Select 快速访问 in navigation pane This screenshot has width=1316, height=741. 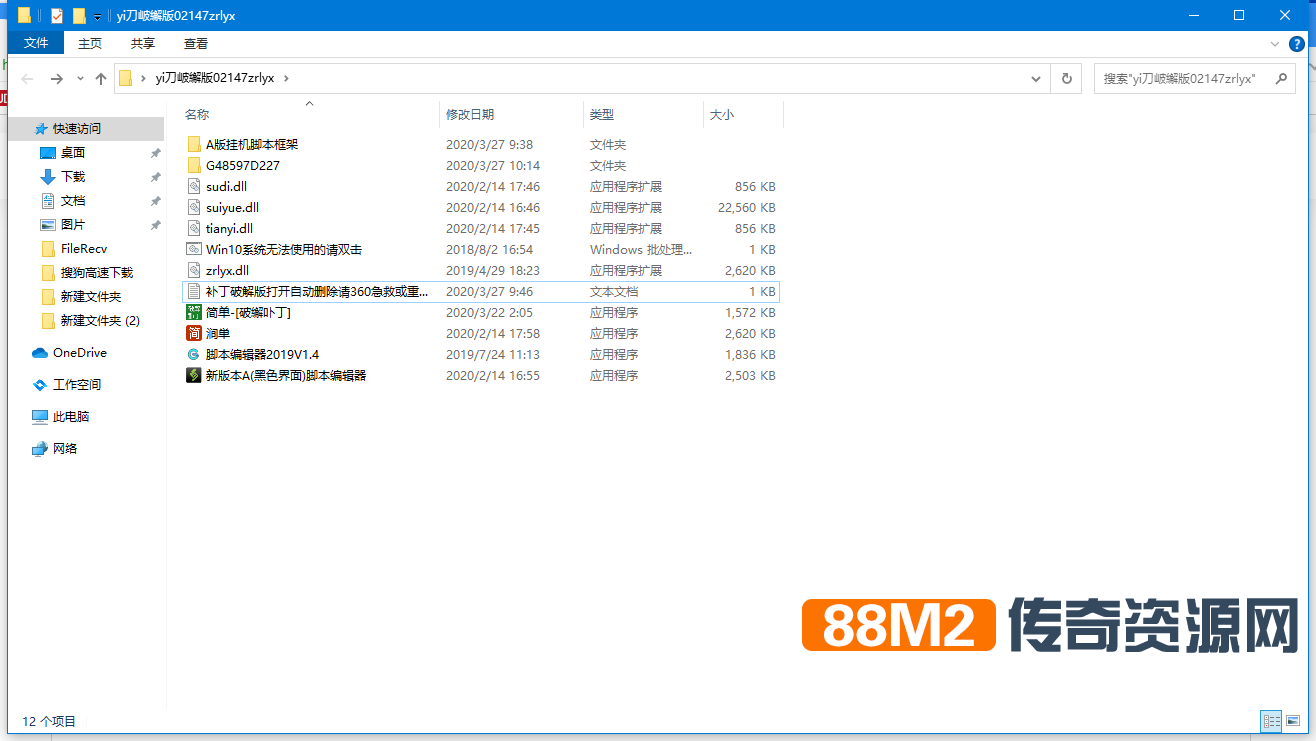point(77,128)
